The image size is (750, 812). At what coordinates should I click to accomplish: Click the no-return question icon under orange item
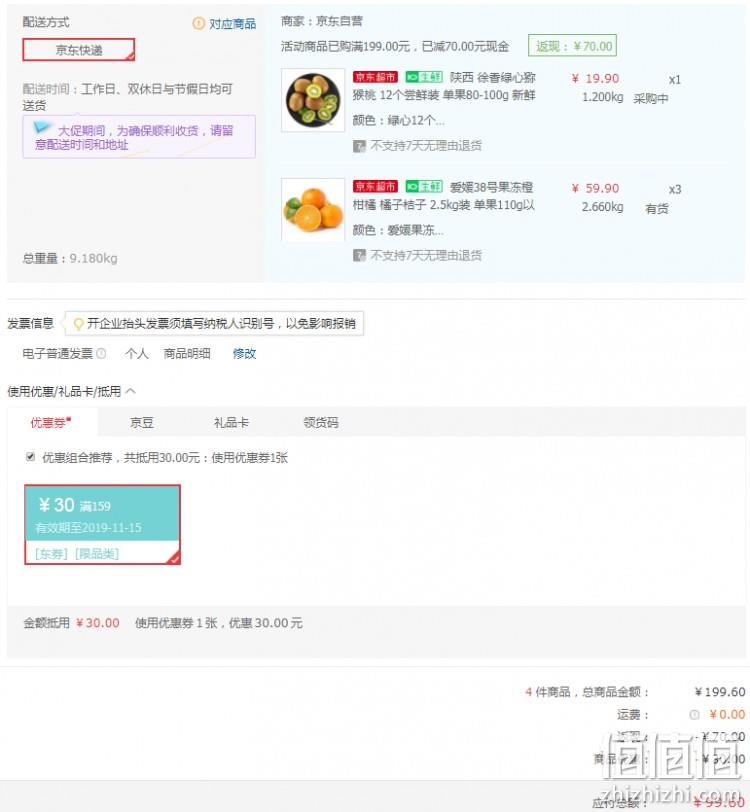click(359, 255)
